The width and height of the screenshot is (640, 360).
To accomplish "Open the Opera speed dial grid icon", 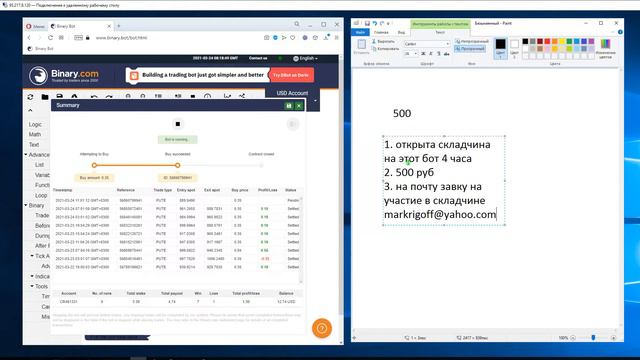I will click(x=61, y=38).
